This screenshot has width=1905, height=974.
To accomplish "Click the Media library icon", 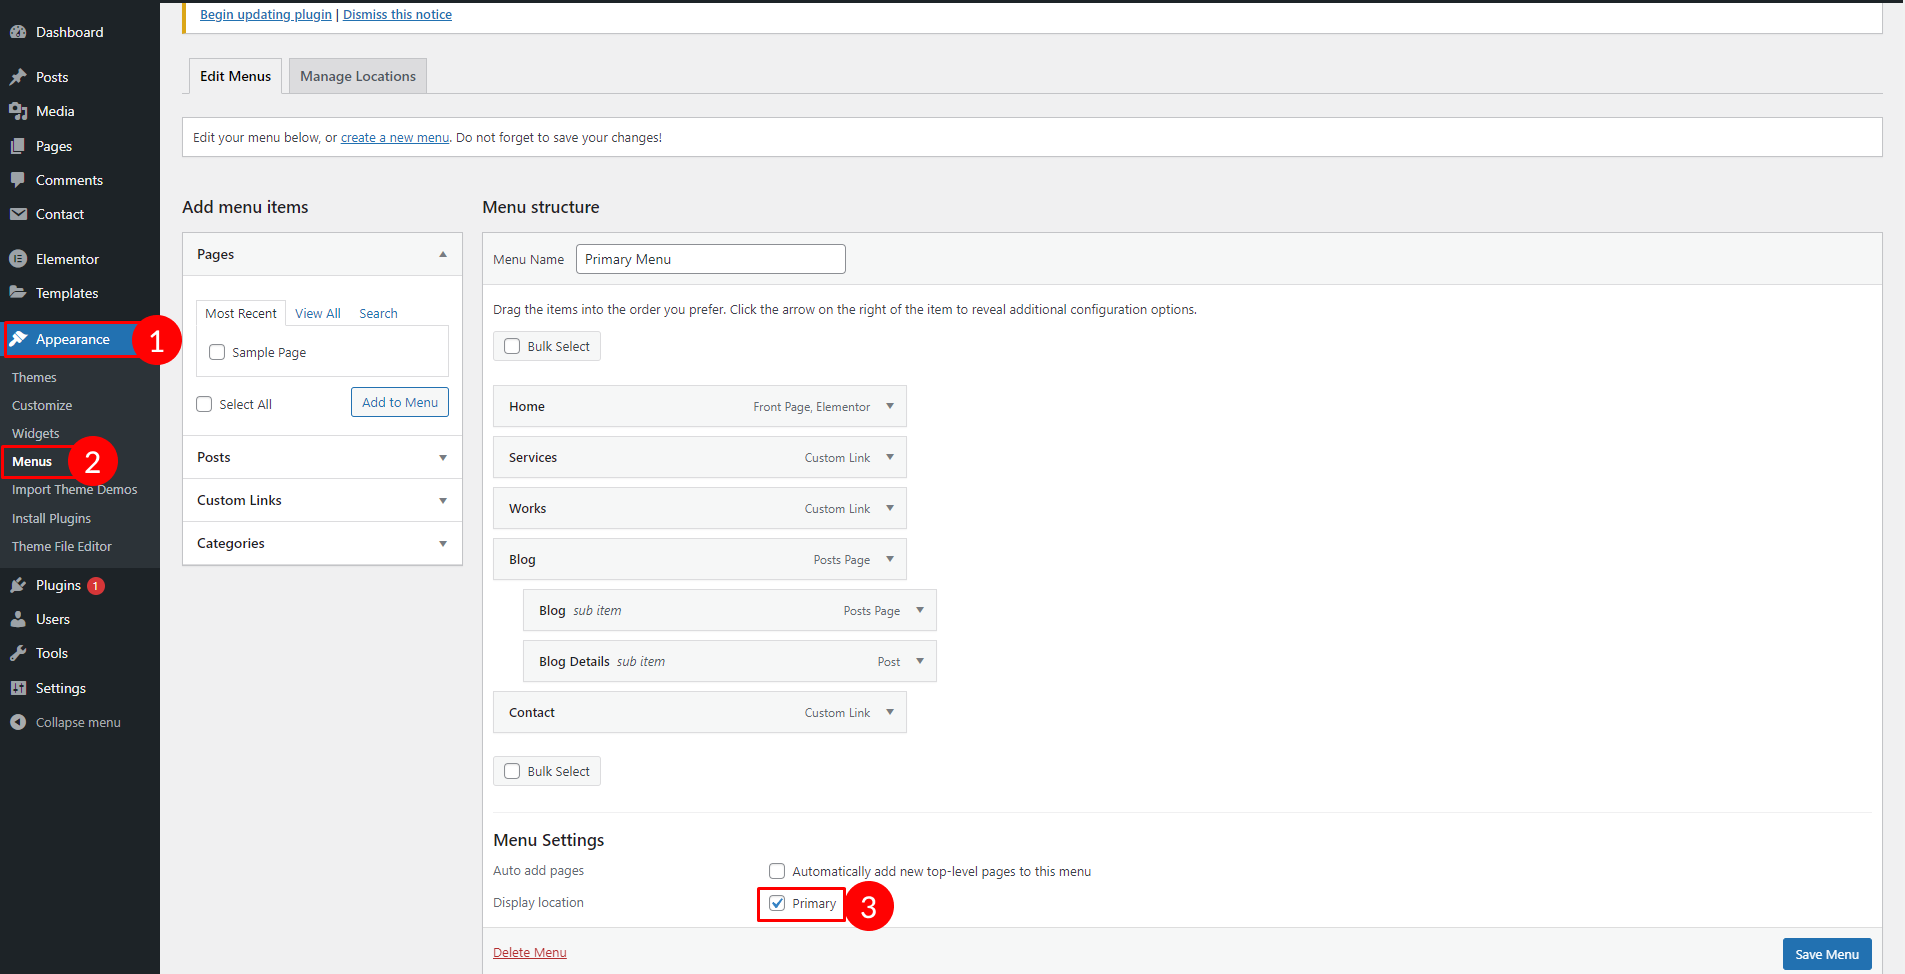I will (x=18, y=111).
